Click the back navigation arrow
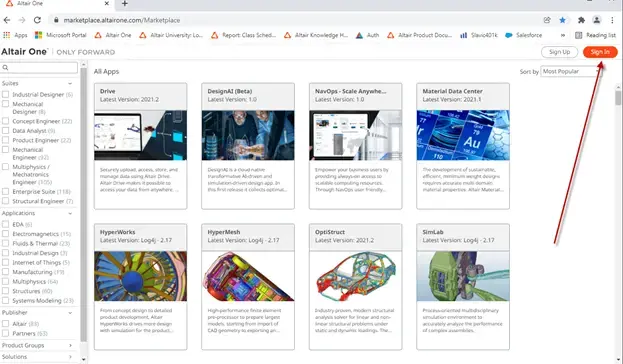 click(x=7, y=20)
